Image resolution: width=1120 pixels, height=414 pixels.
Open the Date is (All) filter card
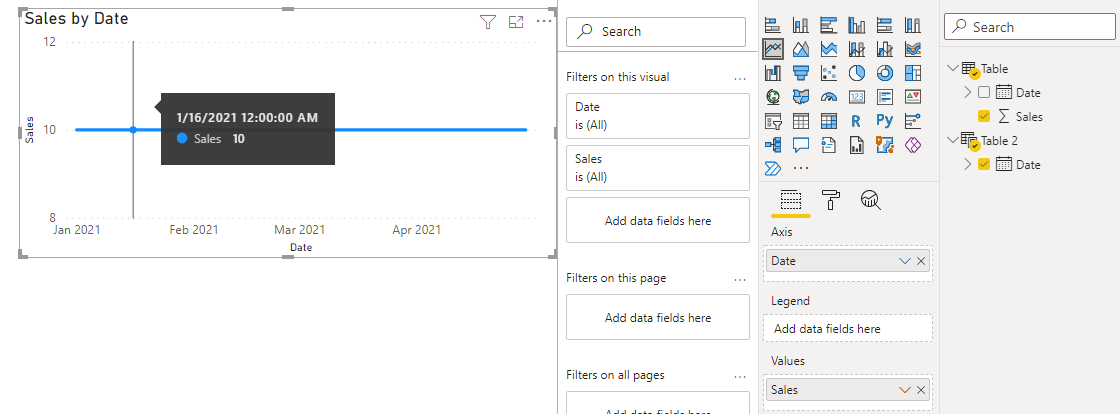tap(658, 116)
